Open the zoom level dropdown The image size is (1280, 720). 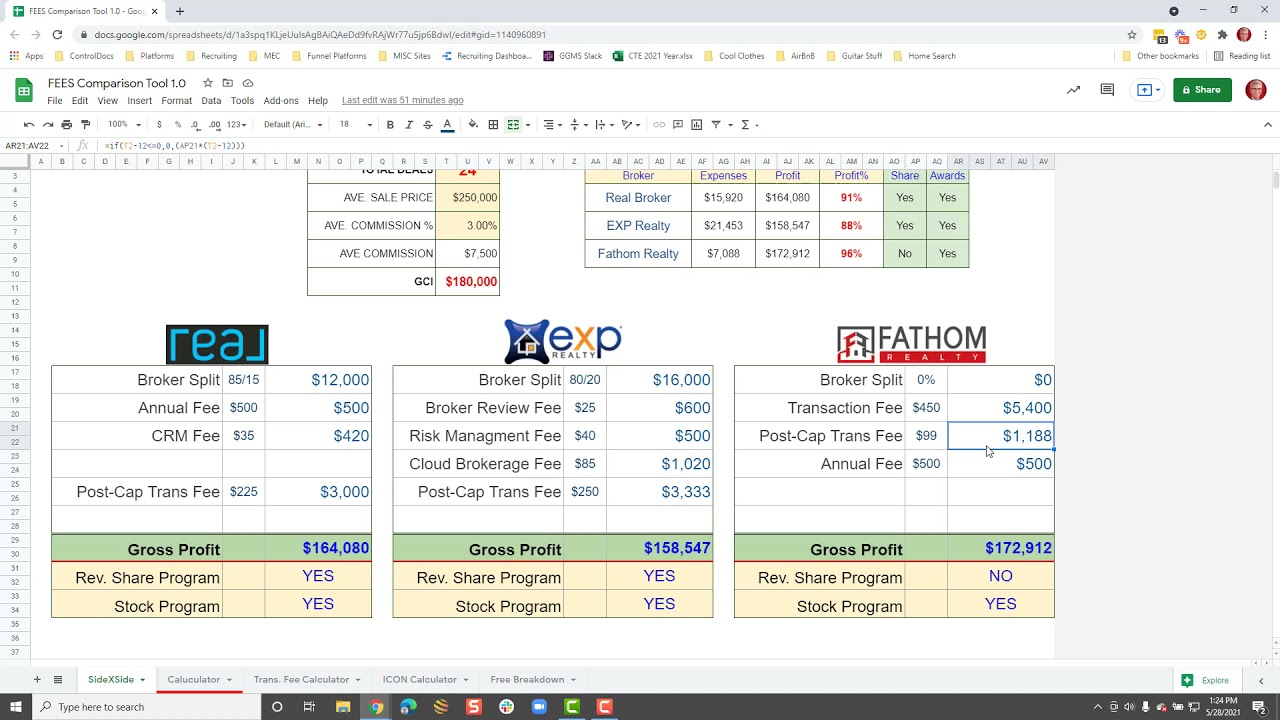click(123, 125)
